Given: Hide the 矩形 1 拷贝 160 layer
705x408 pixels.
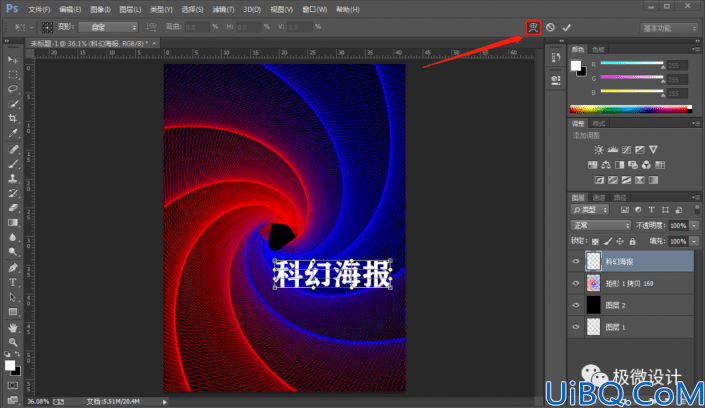Looking at the screenshot, I should click(x=576, y=283).
